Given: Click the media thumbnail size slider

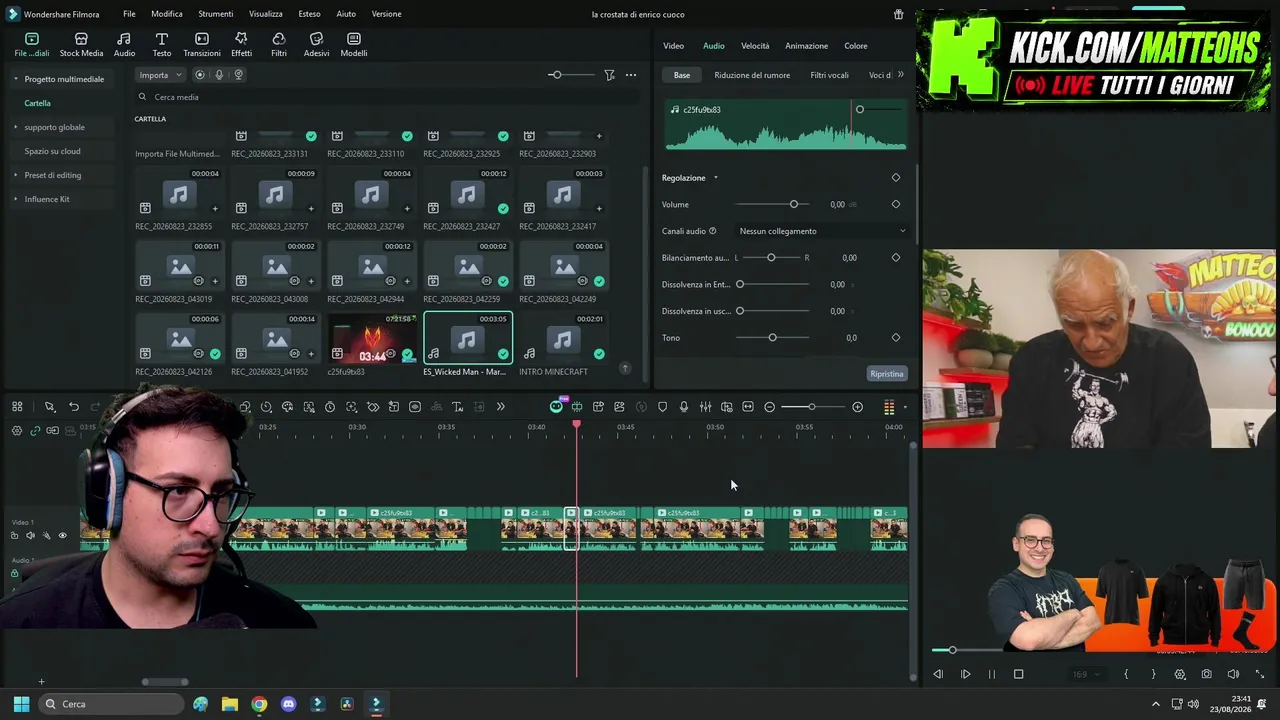Looking at the screenshot, I should coord(555,75).
